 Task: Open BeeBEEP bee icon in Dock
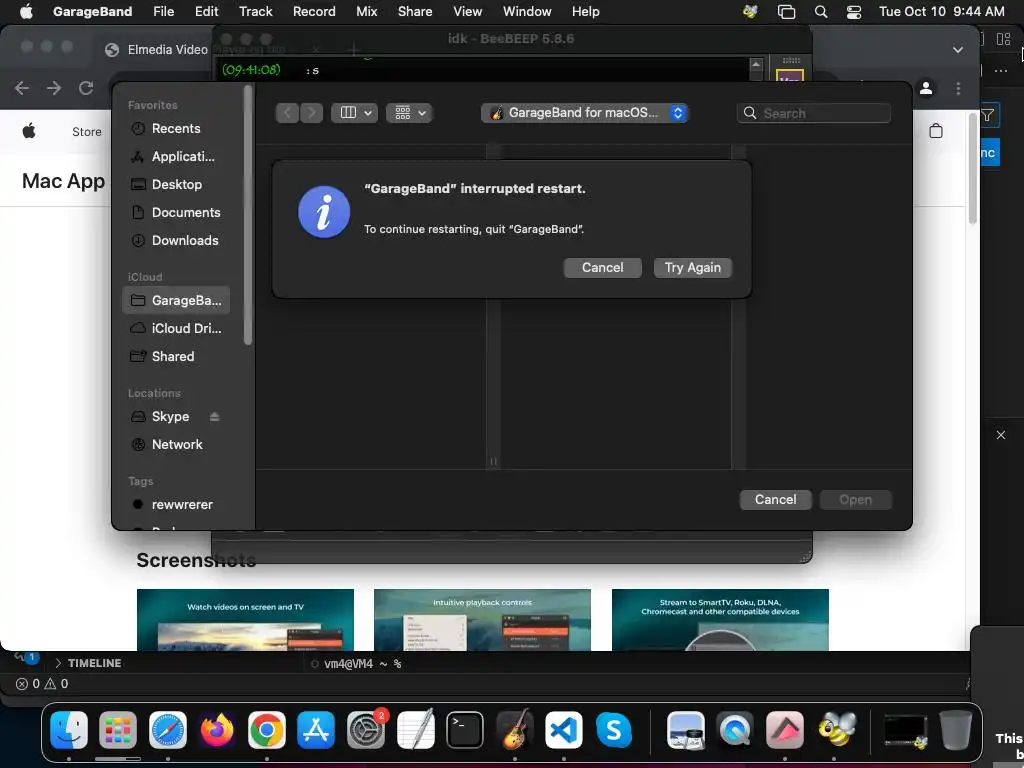tap(837, 729)
